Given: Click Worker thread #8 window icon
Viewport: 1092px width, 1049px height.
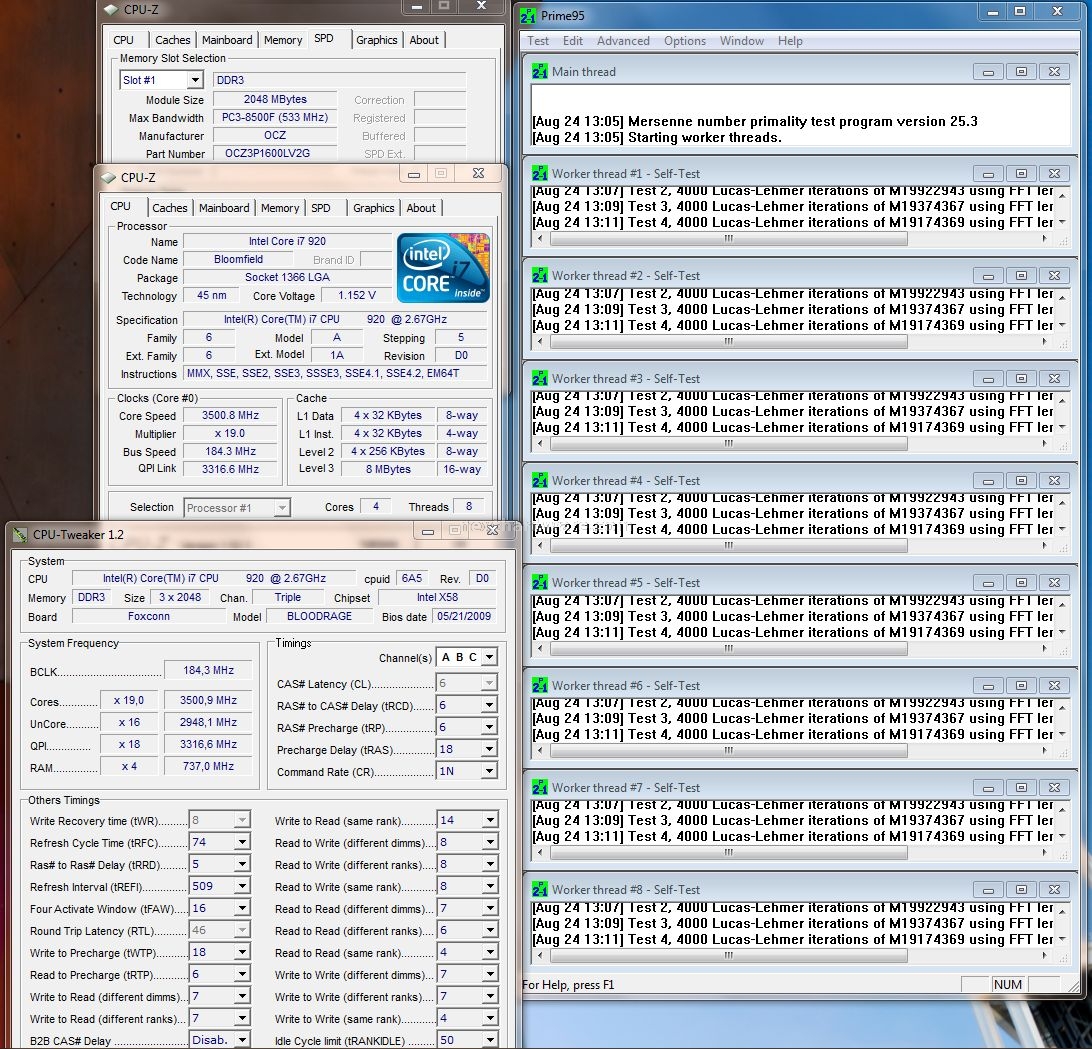Looking at the screenshot, I should (x=540, y=889).
